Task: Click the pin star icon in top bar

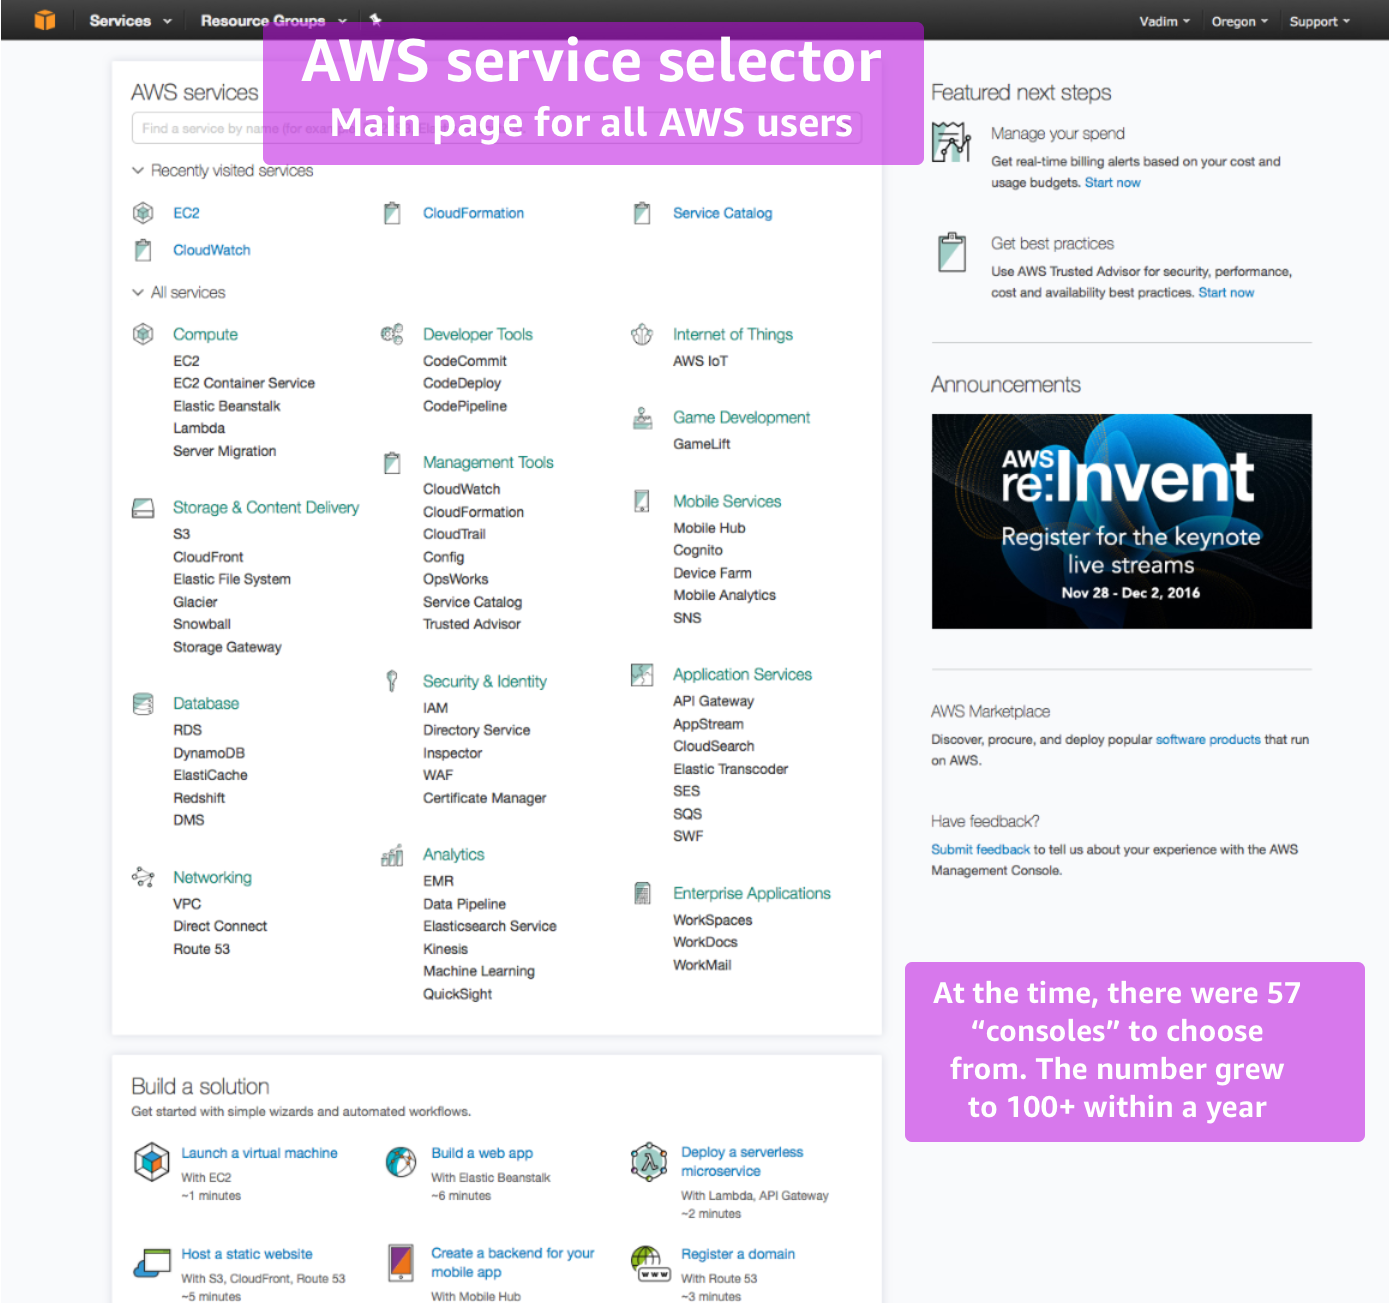Action: 376,19
